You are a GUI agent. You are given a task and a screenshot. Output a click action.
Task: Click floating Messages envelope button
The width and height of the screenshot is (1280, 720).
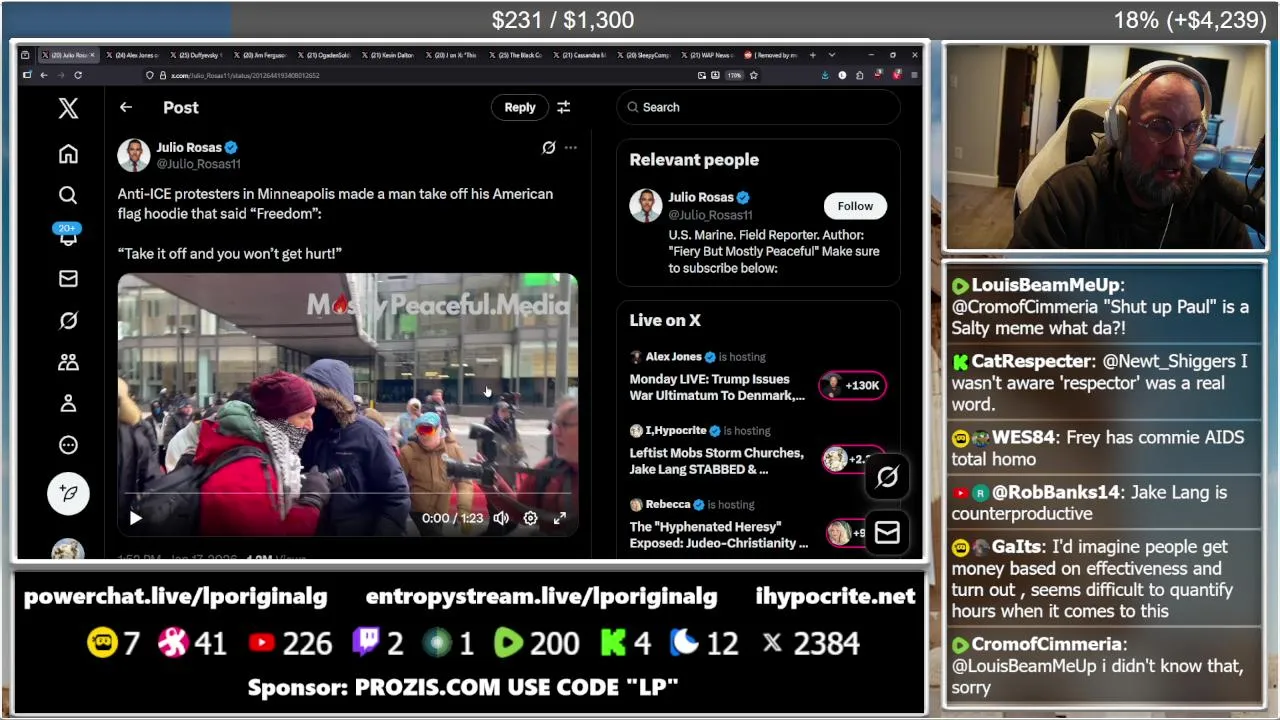(887, 533)
